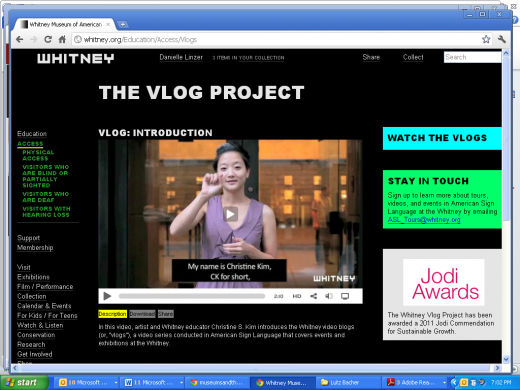
Task: Click the system tray expand arrow
Action: coord(453,382)
